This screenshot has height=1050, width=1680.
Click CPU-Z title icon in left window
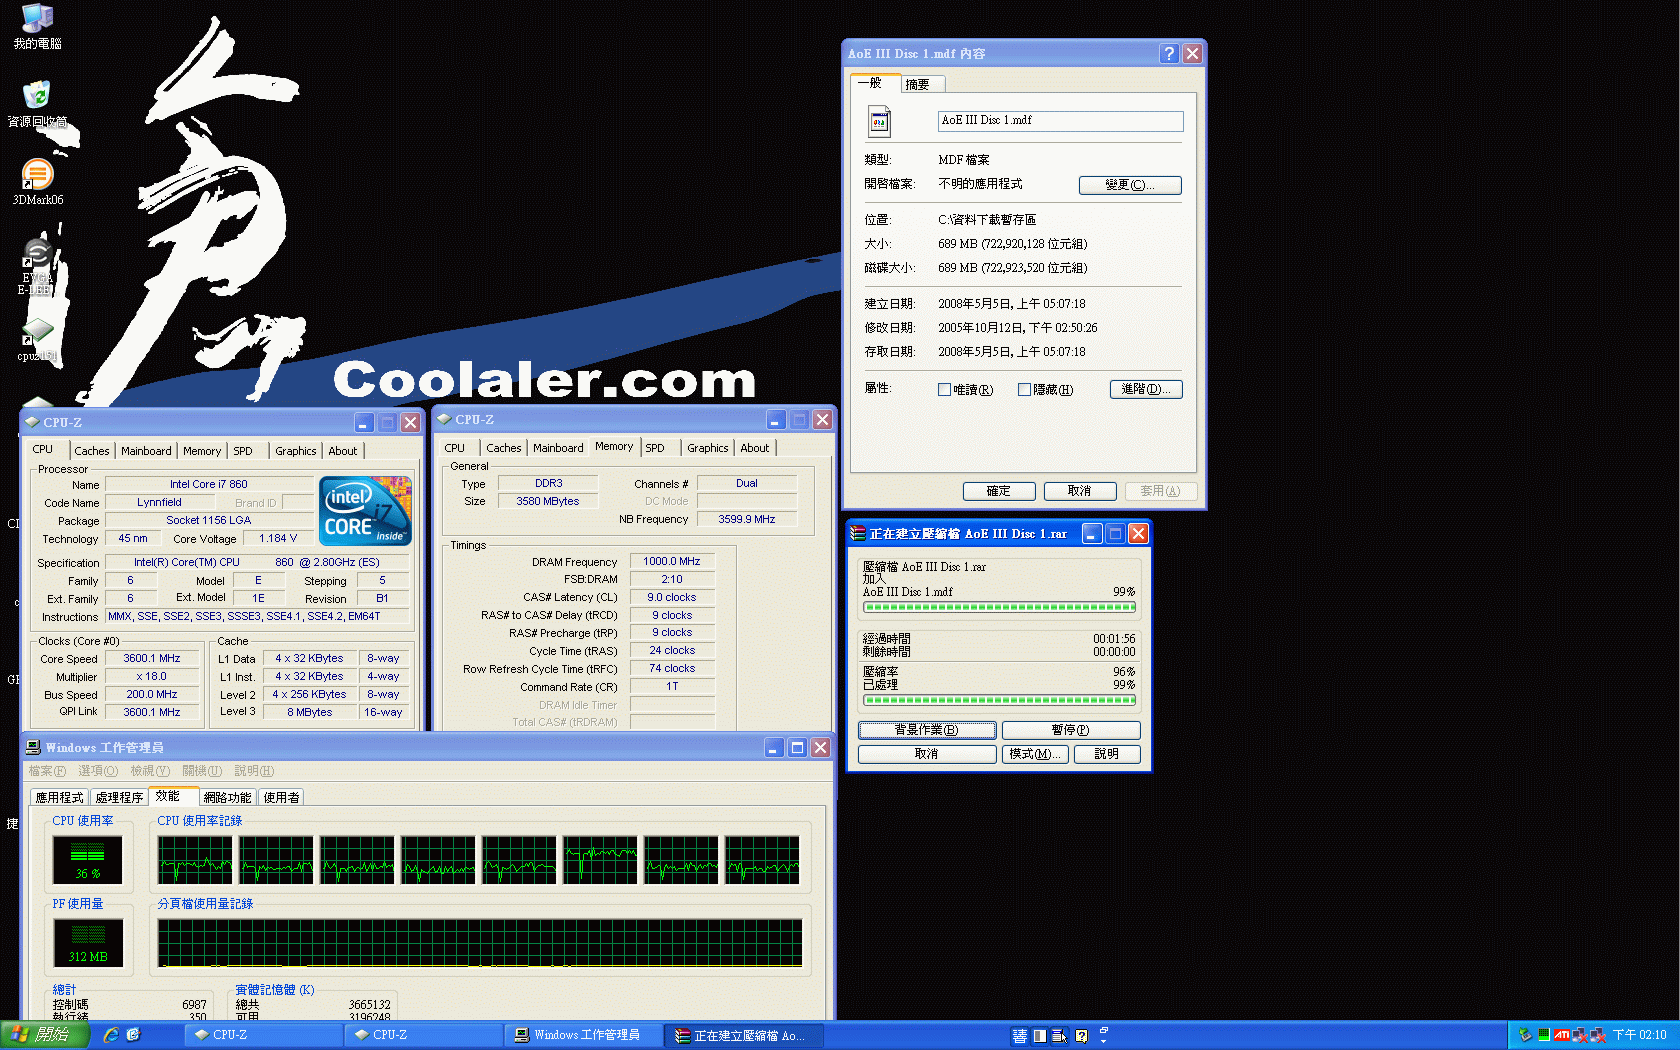click(x=32, y=423)
